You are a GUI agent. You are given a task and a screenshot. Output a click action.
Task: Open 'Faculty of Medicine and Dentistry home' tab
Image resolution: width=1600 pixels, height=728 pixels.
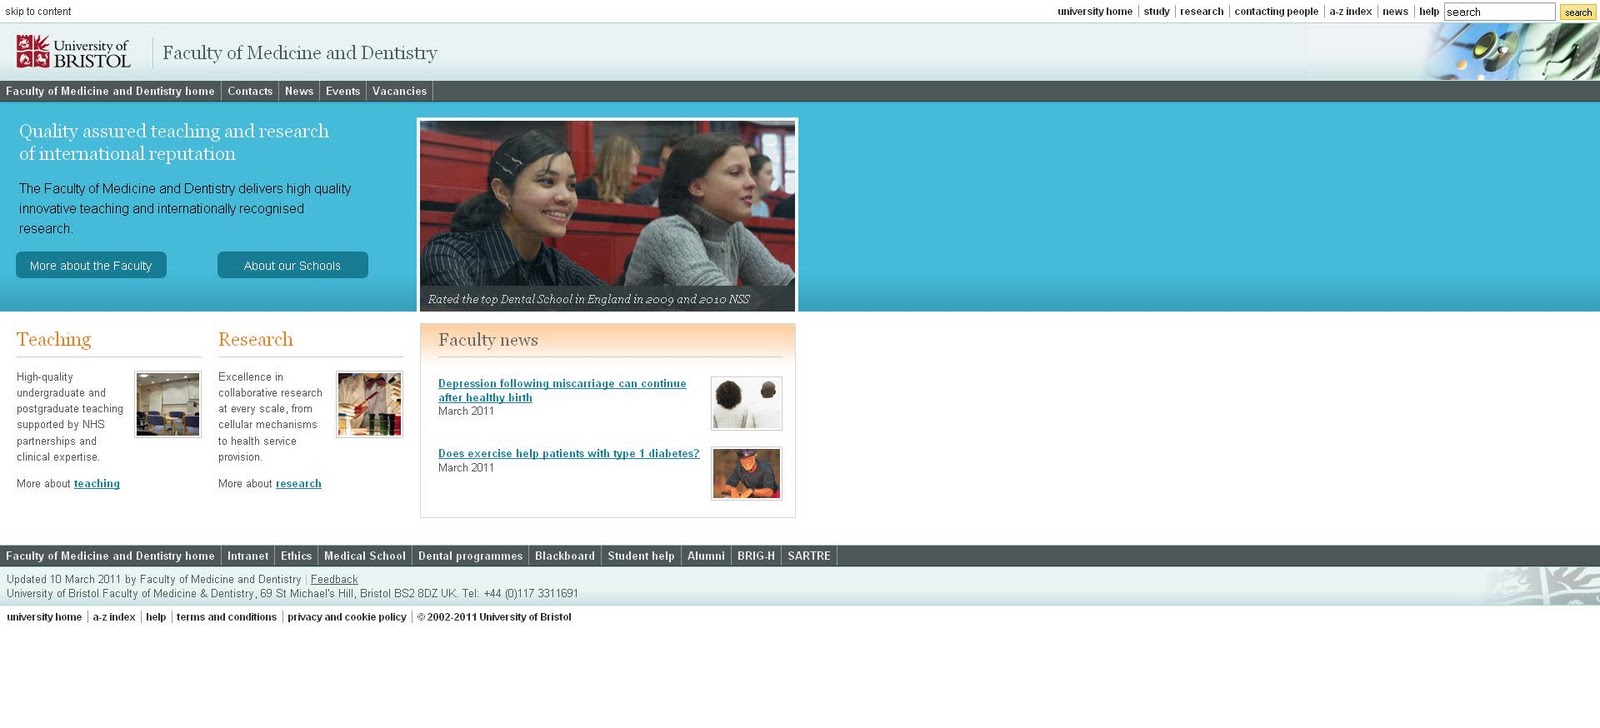[x=110, y=91]
